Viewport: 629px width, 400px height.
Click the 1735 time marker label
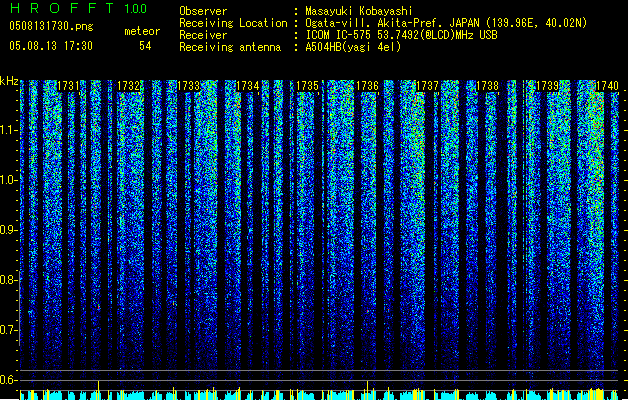(x=308, y=86)
